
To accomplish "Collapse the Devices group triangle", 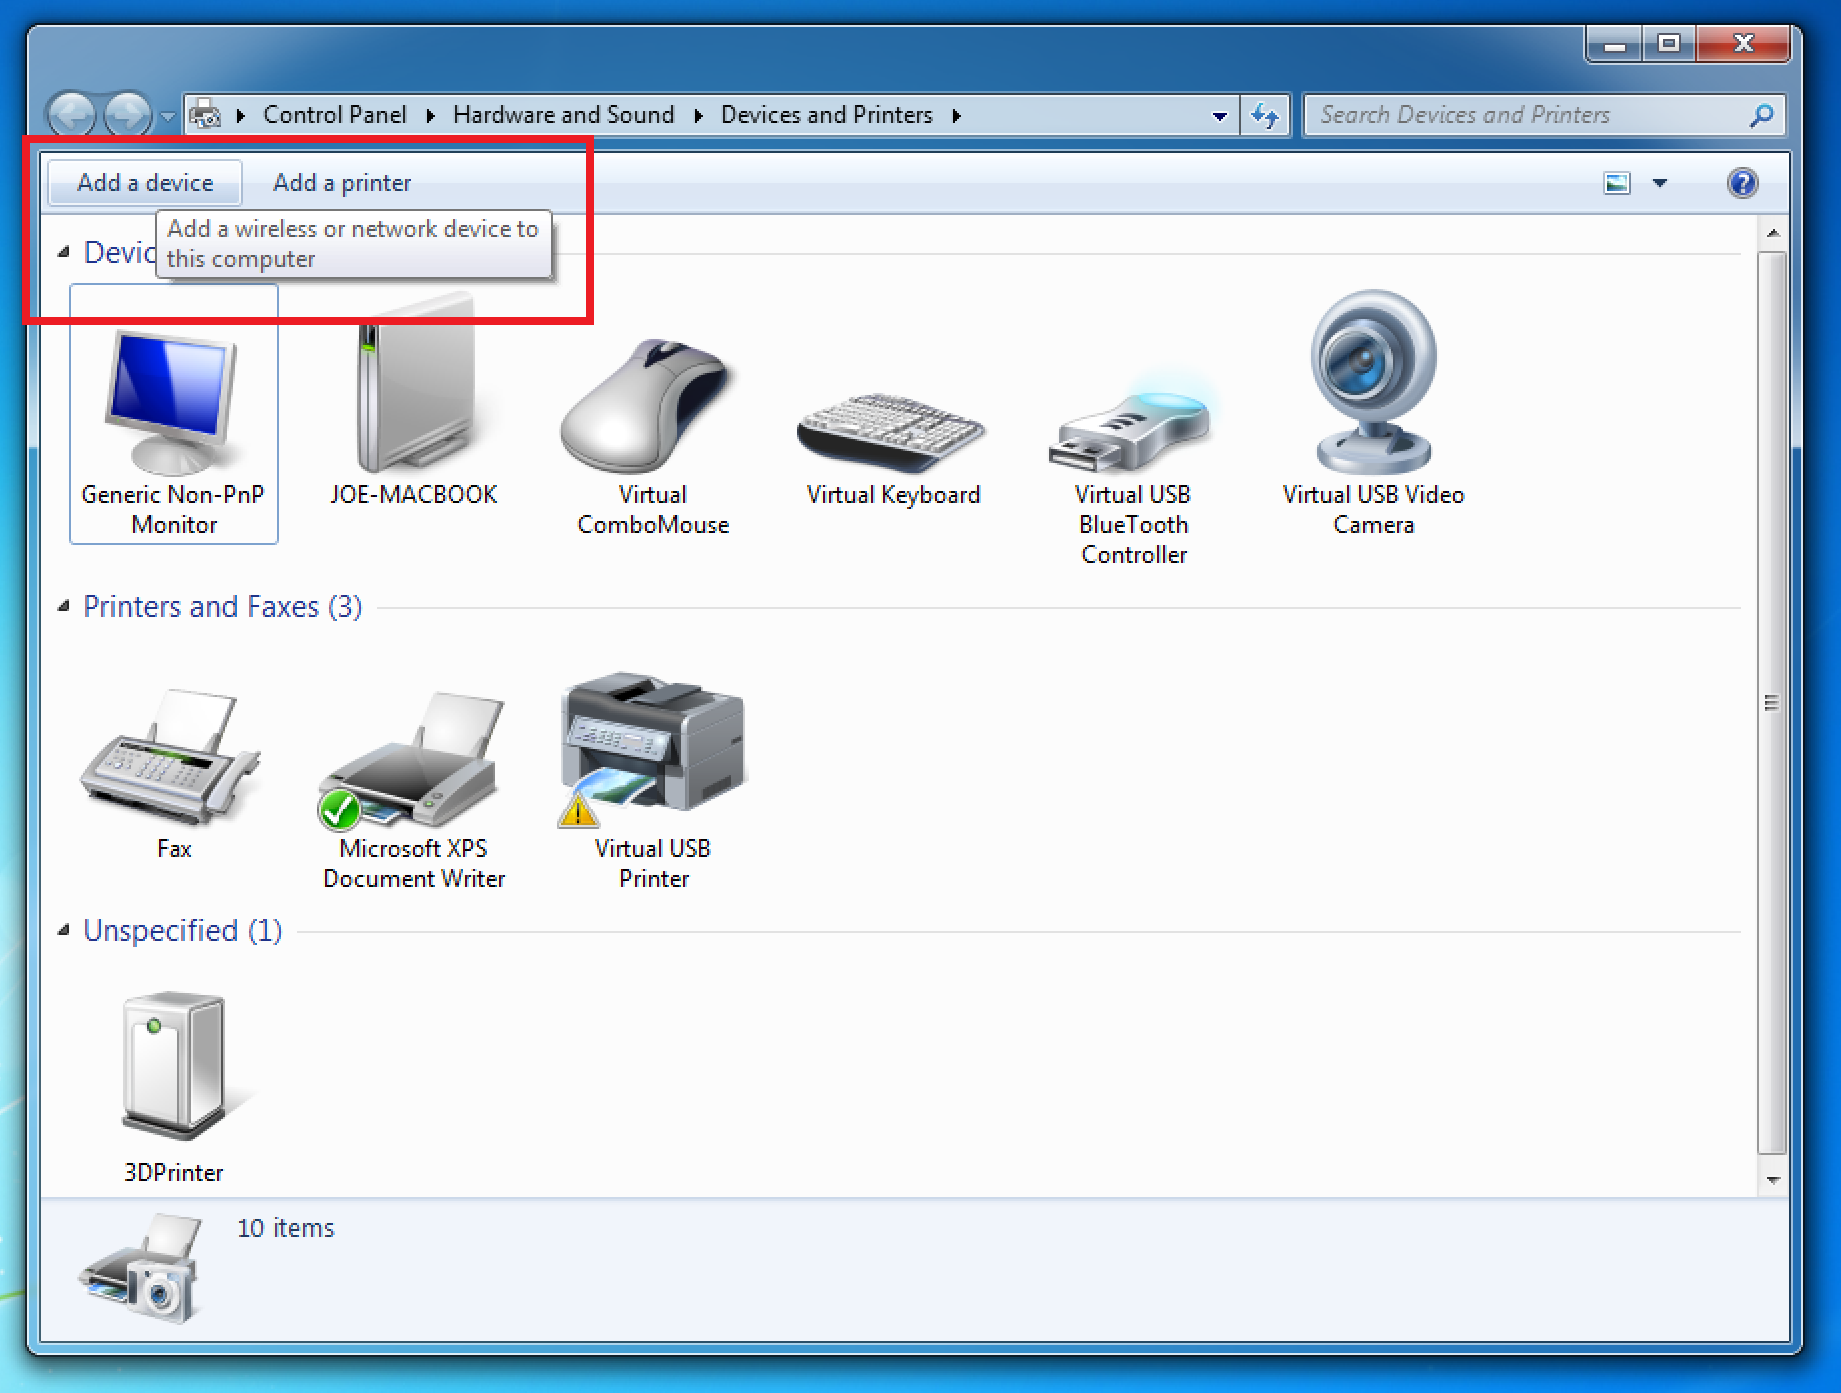I will (64, 253).
